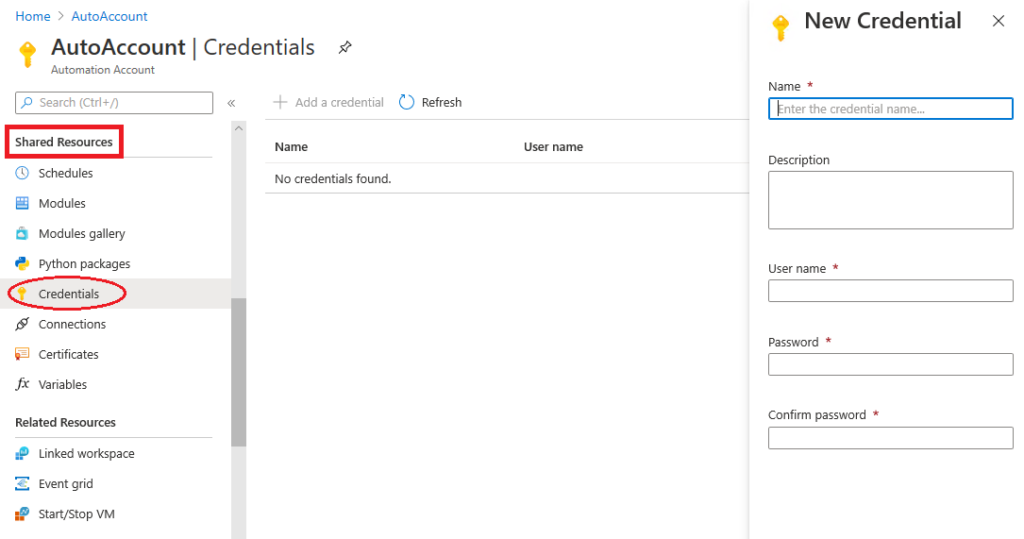
Task: Click the Modules grid icon
Action: pyautogui.click(x=22, y=203)
